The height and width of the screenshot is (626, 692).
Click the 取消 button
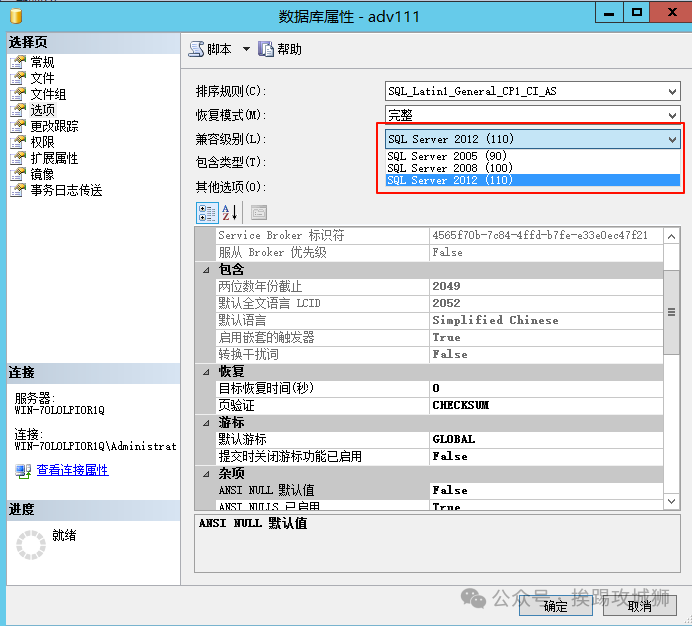point(640,606)
